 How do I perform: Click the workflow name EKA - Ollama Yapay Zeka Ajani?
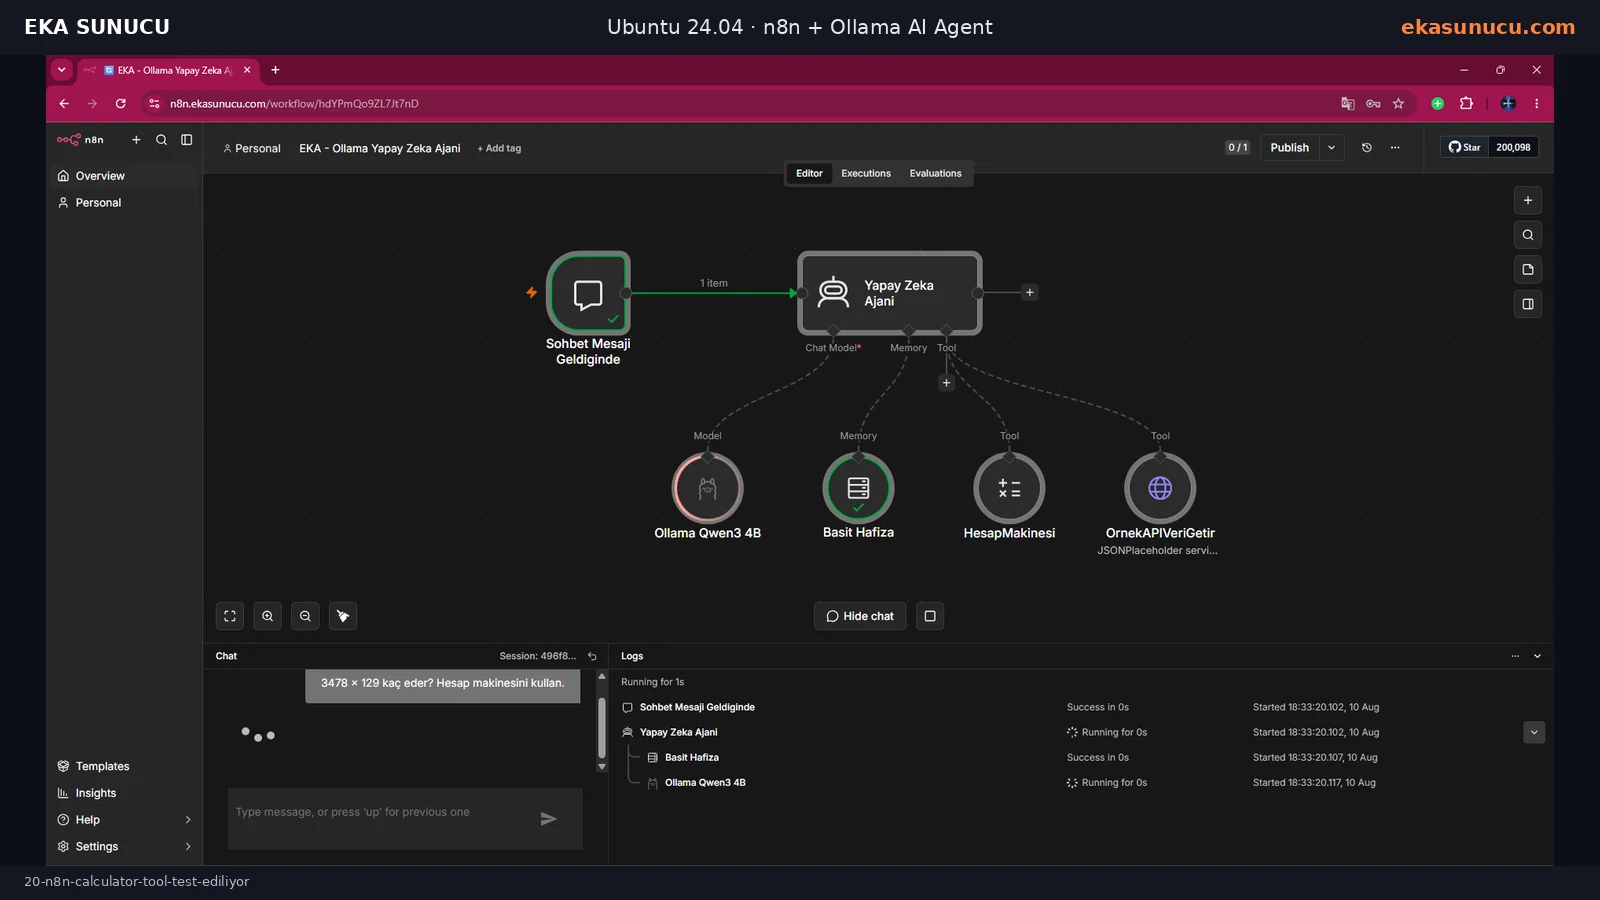380,148
